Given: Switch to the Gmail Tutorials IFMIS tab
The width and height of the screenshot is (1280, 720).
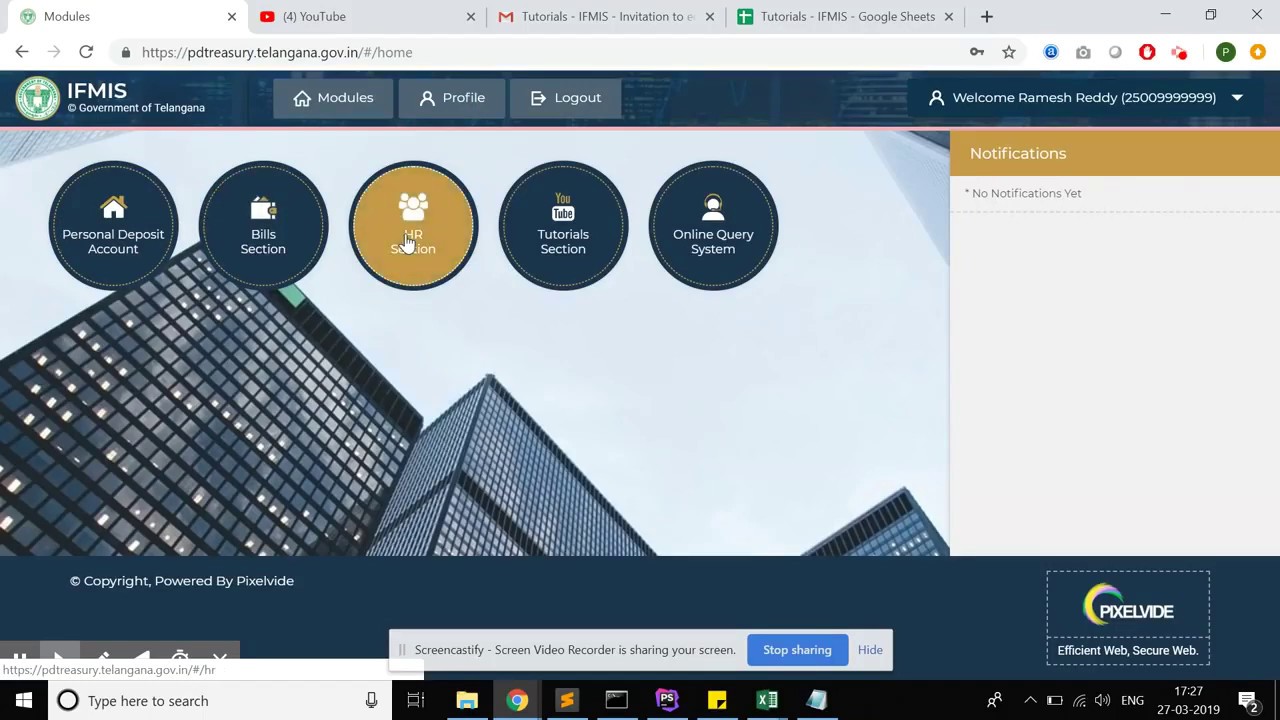Looking at the screenshot, I should coord(607,16).
